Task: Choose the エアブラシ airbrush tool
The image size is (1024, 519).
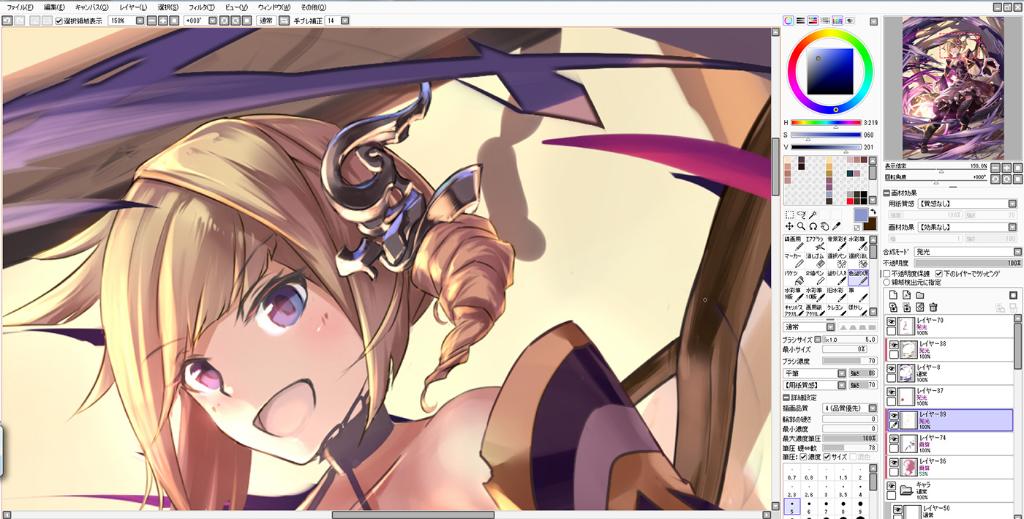Action: click(x=814, y=244)
